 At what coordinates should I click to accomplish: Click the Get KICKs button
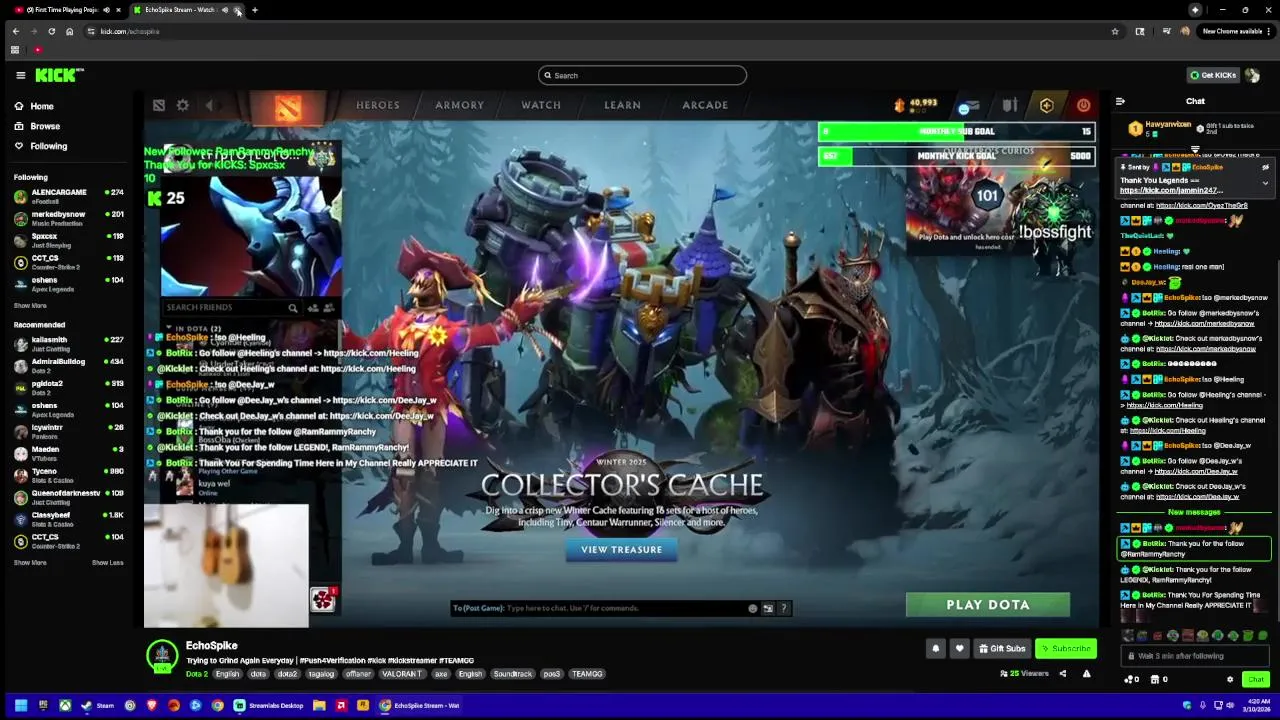point(1213,75)
